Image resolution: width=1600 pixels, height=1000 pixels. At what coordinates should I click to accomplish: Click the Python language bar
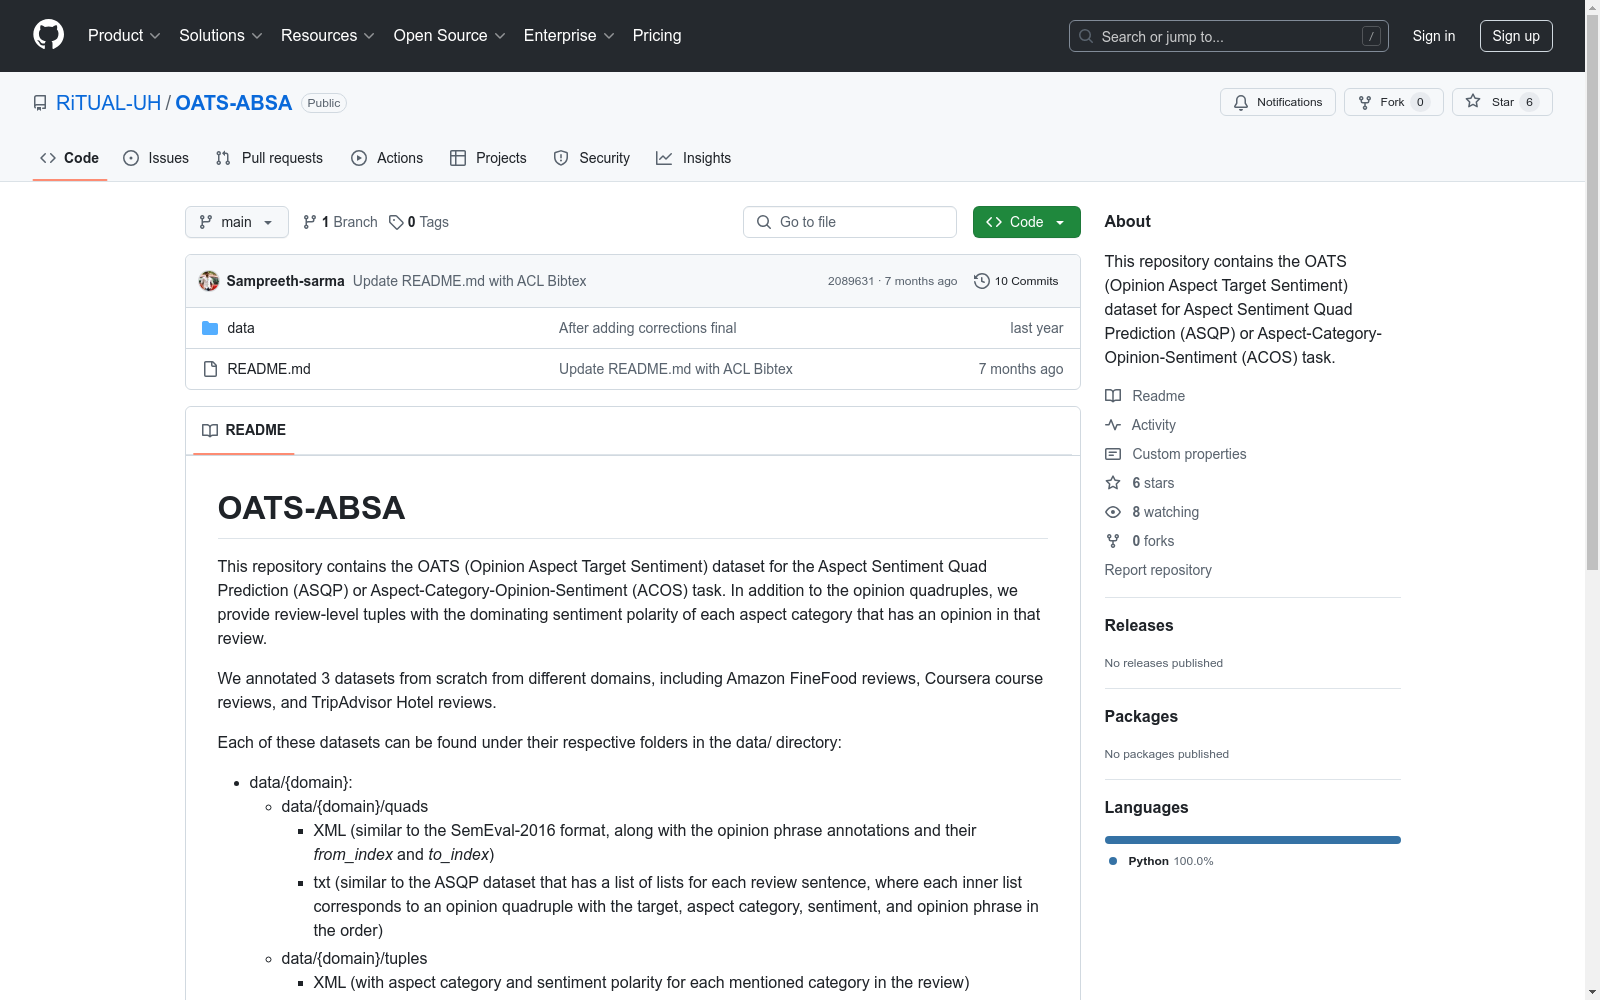point(1253,840)
